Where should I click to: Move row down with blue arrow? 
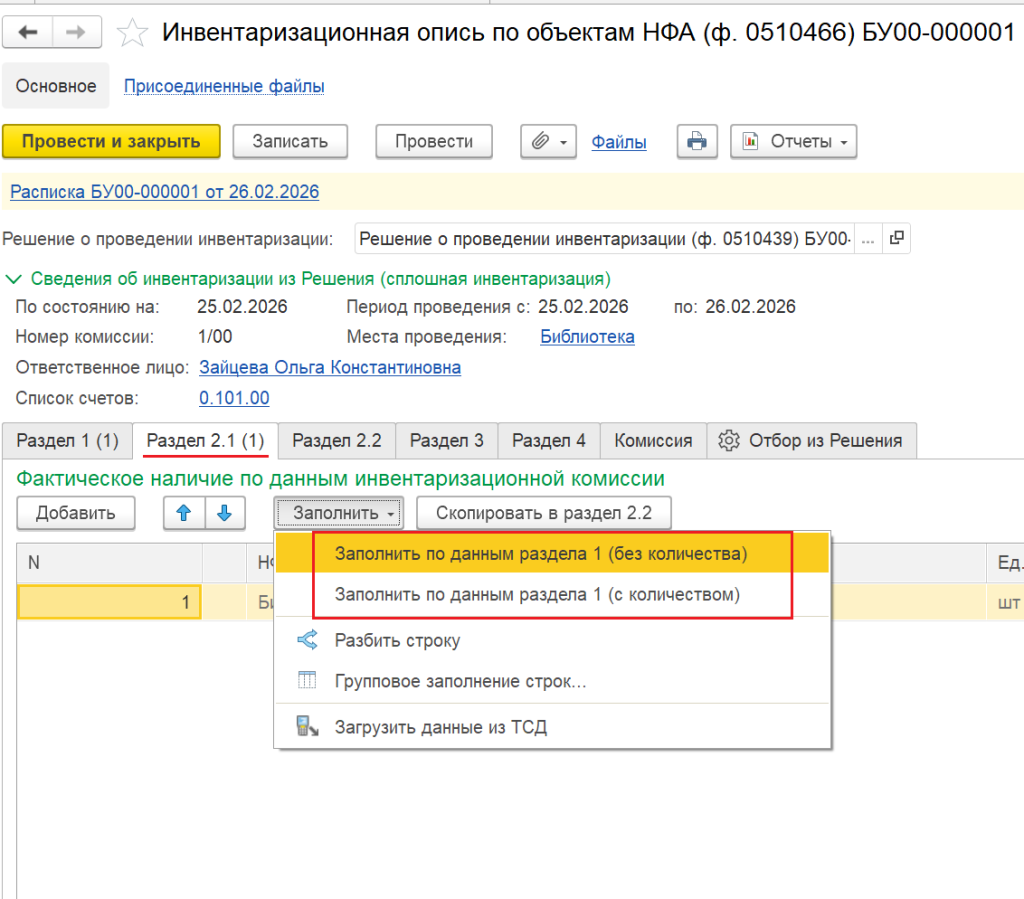coord(224,513)
